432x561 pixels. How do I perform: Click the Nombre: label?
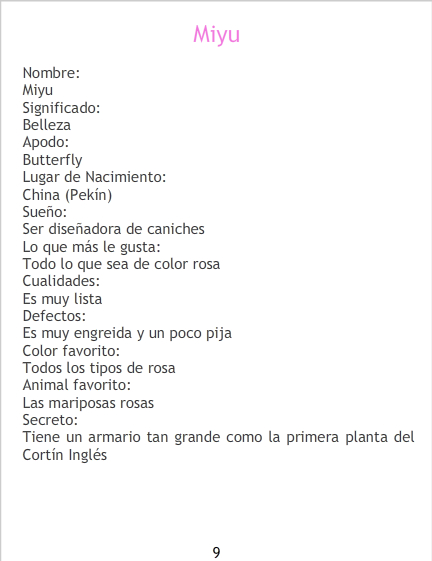[x=51, y=73]
